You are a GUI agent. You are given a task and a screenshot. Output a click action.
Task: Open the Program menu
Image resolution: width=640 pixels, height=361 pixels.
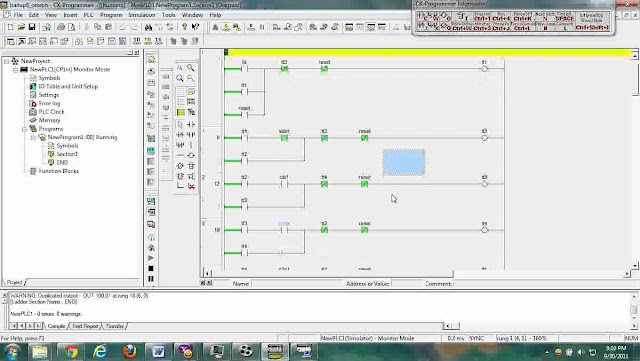pos(111,15)
